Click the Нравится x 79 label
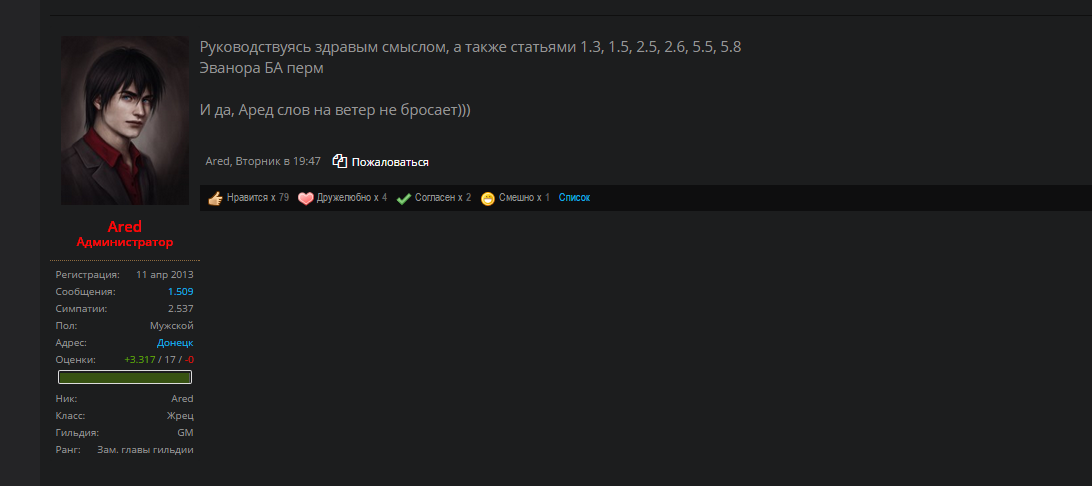 [258, 198]
